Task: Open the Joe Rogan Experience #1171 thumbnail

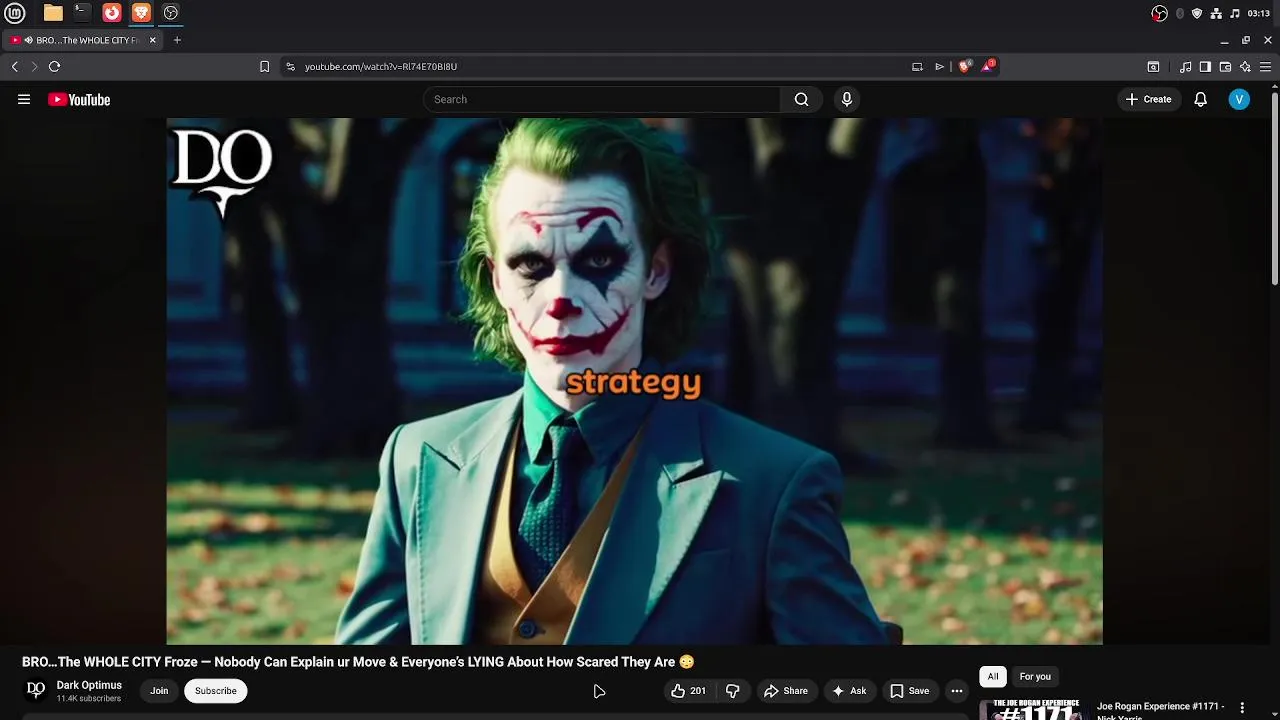Action: coord(1034,709)
